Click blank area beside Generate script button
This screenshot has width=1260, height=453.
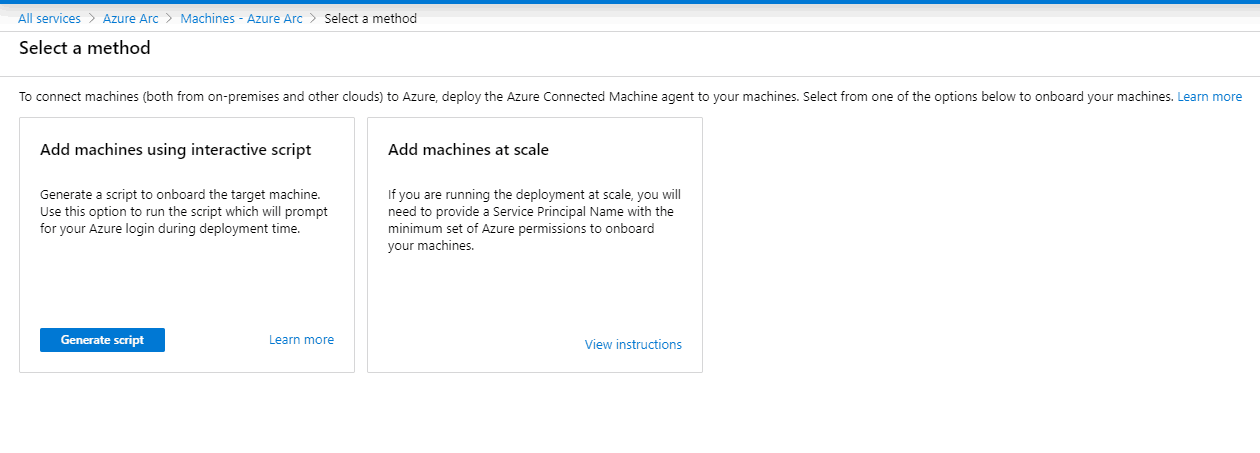(215, 340)
